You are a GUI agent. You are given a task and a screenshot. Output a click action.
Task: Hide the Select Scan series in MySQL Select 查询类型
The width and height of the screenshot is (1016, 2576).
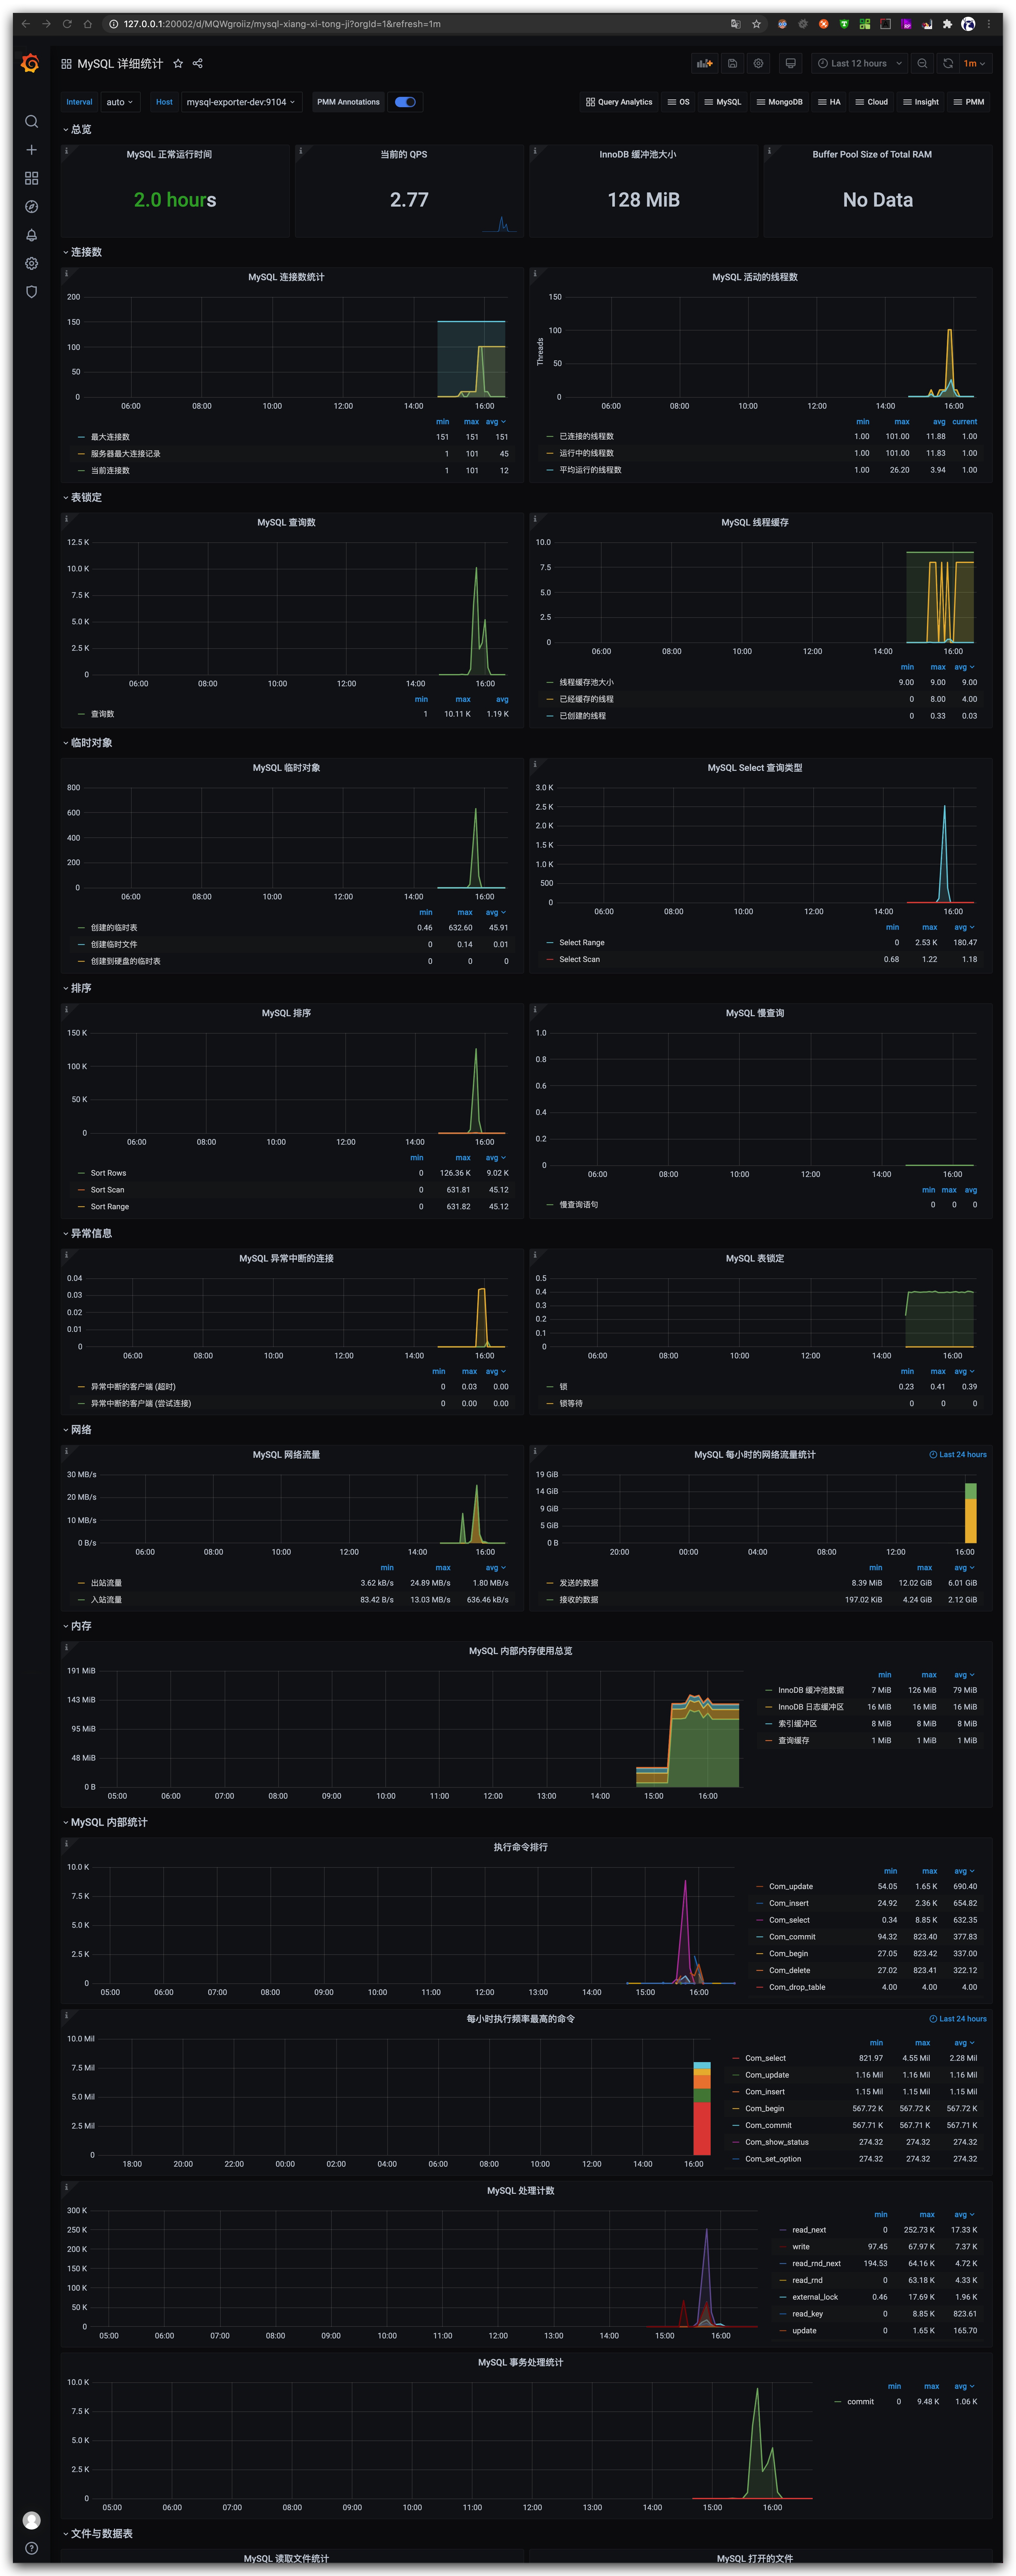(579, 959)
